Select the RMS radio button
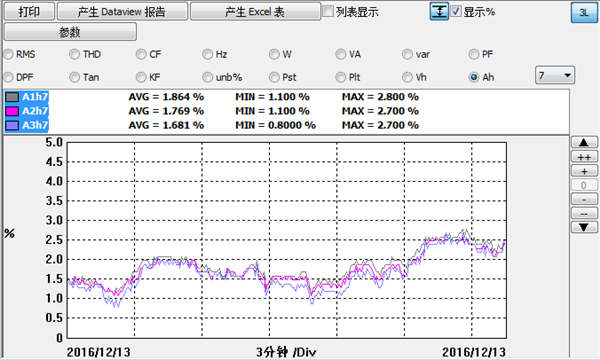This screenshot has width=600, height=360. point(8,54)
